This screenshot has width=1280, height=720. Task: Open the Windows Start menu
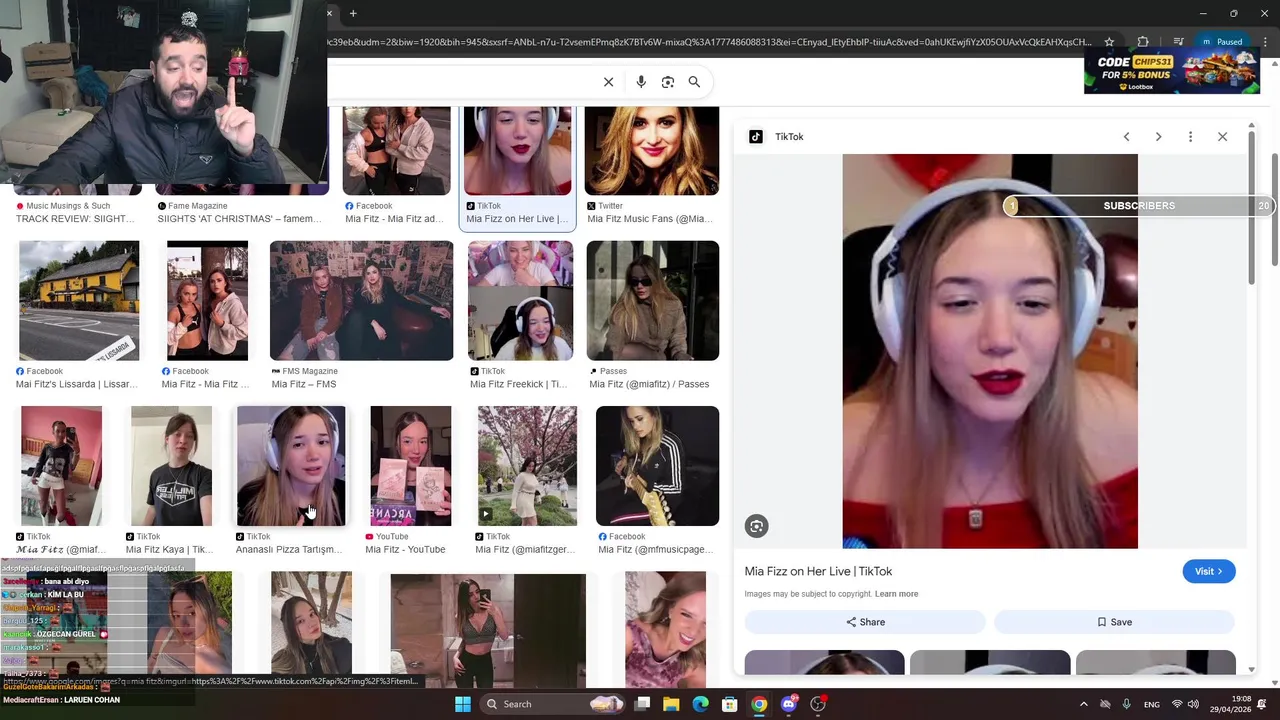click(462, 704)
